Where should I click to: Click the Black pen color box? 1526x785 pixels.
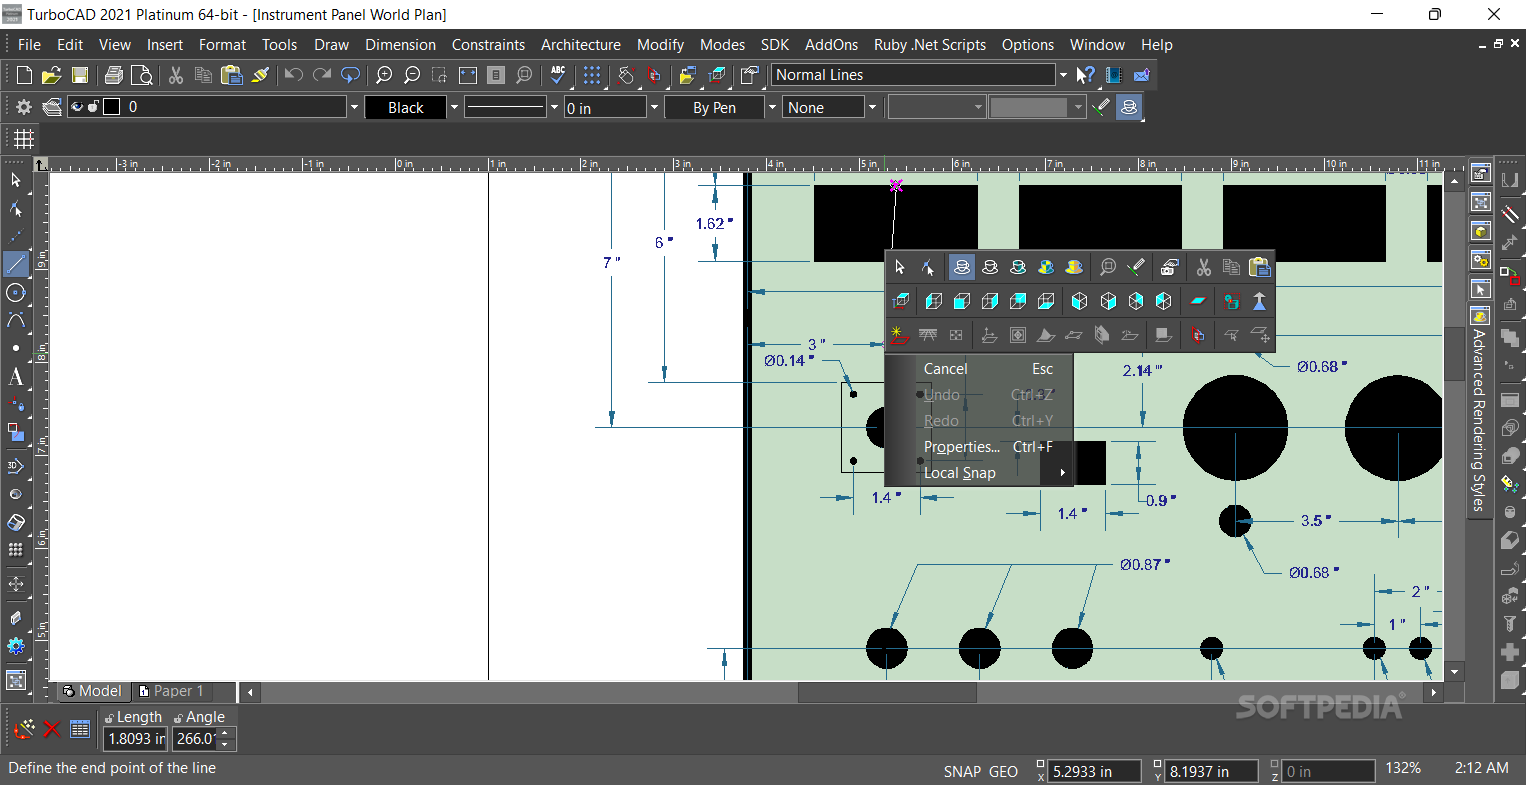(405, 107)
